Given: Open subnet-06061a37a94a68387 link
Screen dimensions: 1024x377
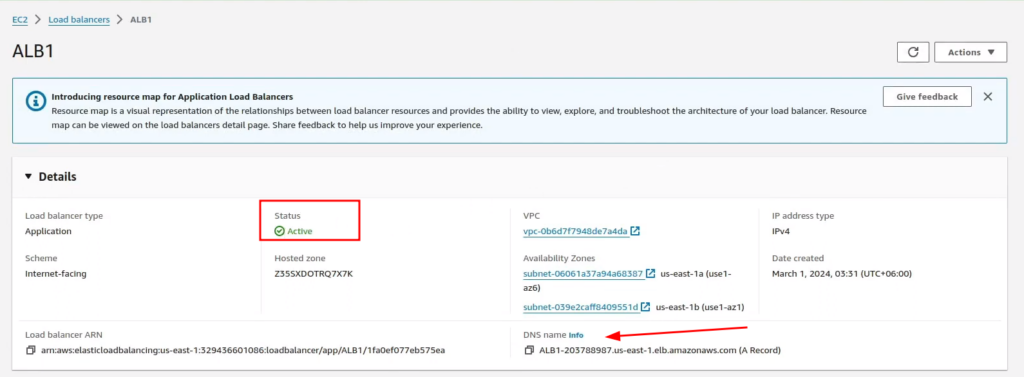Looking at the screenshot, I should point(583,274).
